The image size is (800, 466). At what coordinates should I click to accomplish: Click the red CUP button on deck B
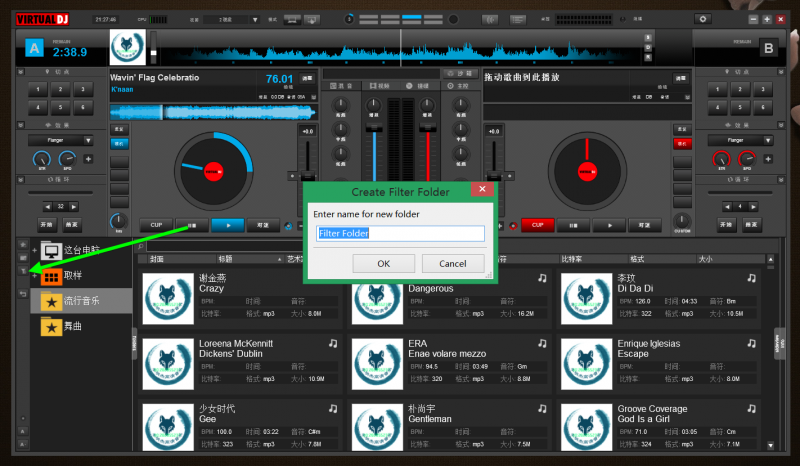pyautogui.click(x=538, y=225)
